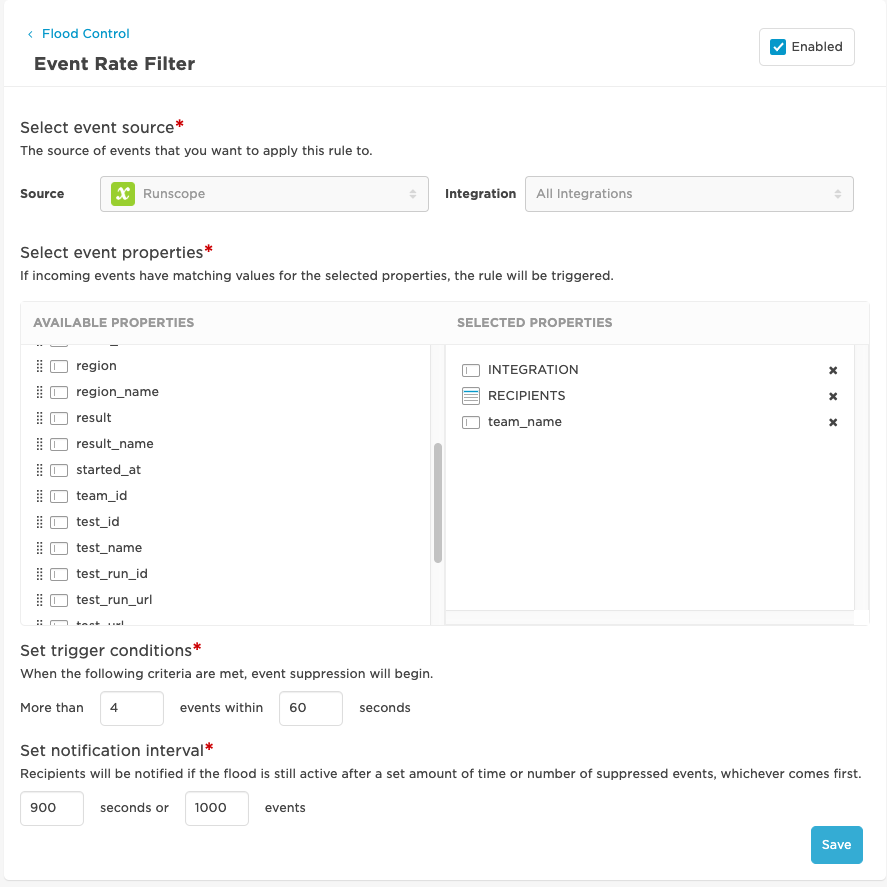
Task: Check the started_at property checkbox
Action: click(59, 469)
